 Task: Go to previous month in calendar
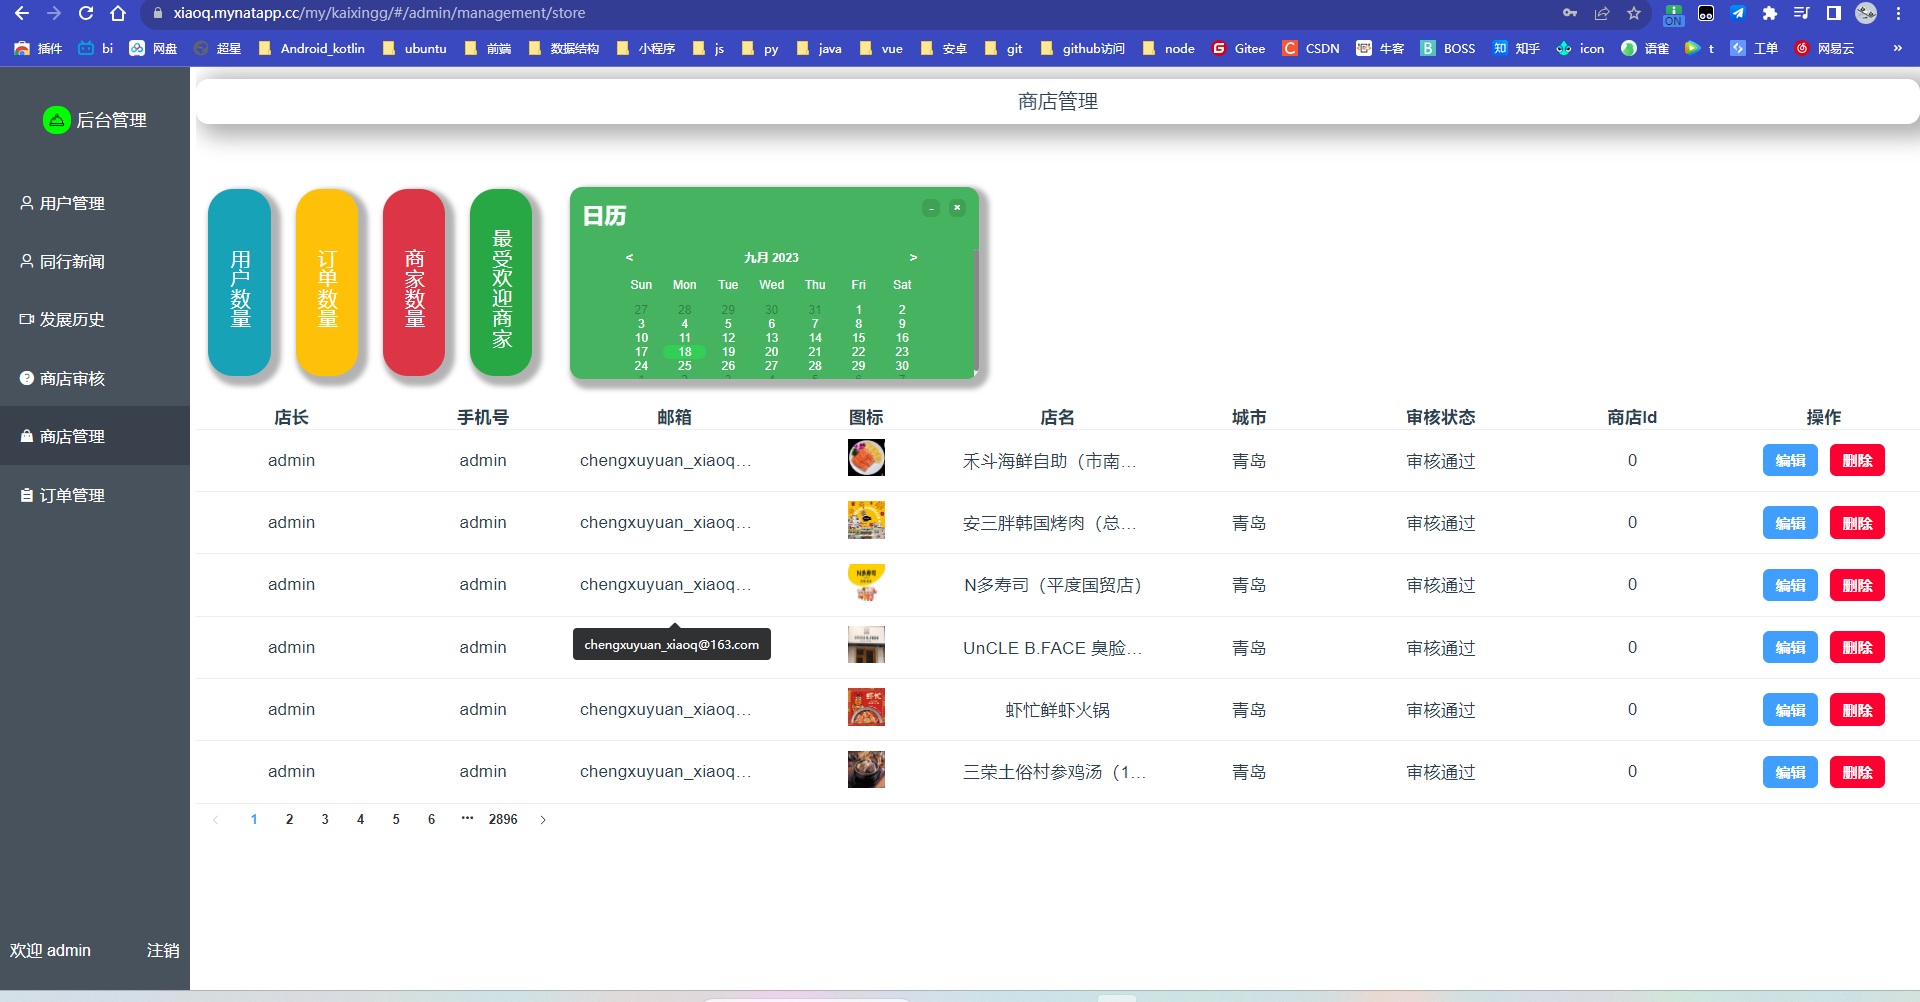pos(629,258)
